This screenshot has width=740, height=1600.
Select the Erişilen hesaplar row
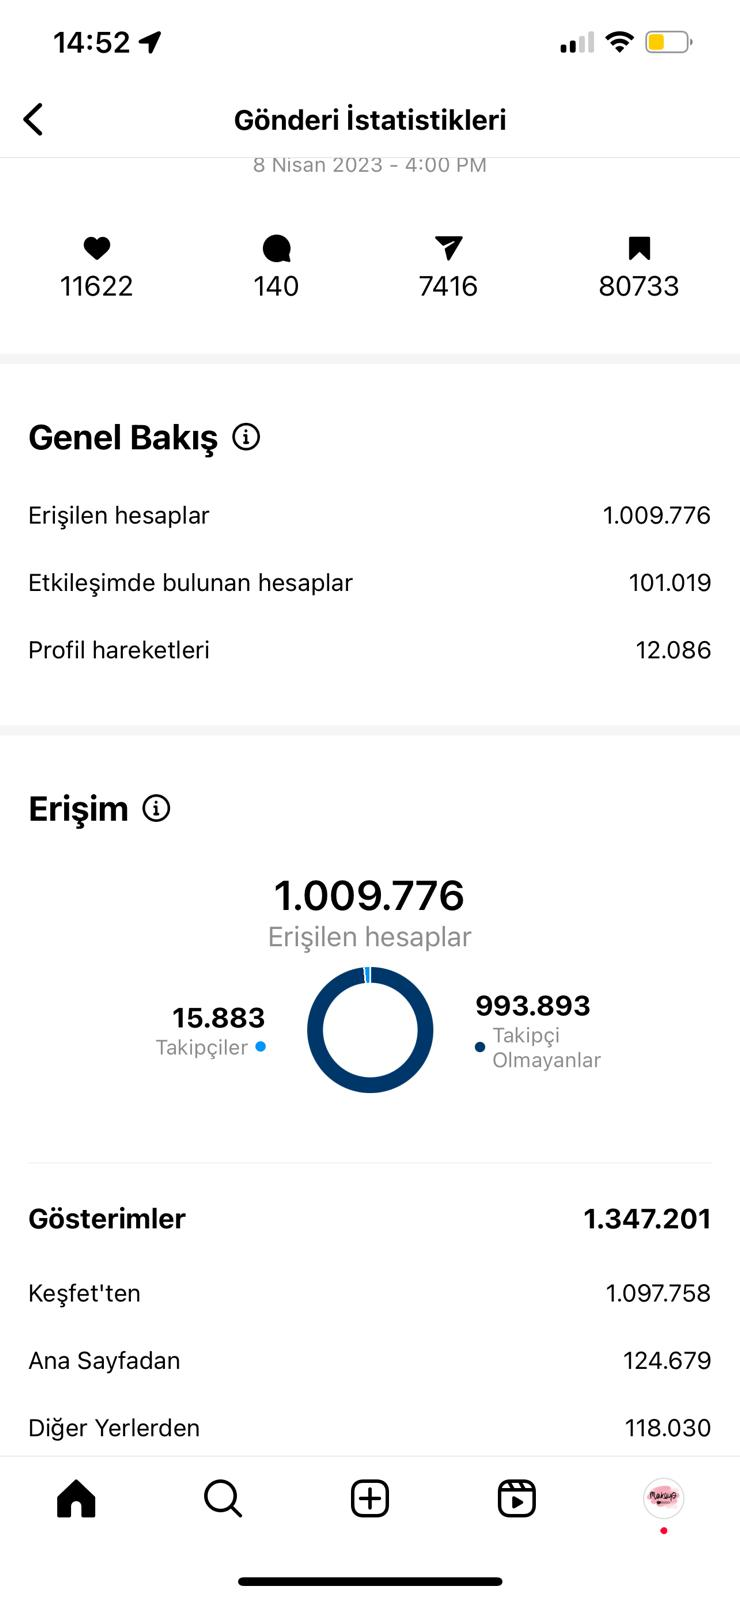(370, 515)
